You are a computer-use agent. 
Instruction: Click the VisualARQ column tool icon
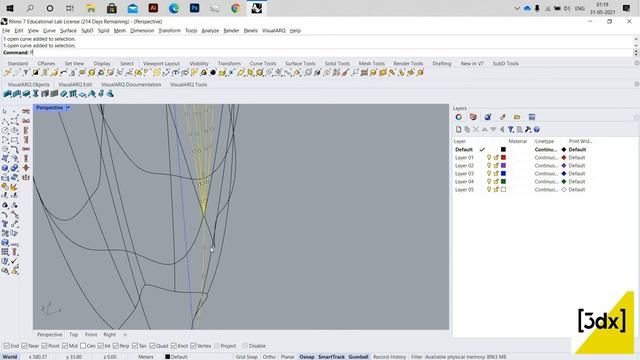click(x=36, y=94)
